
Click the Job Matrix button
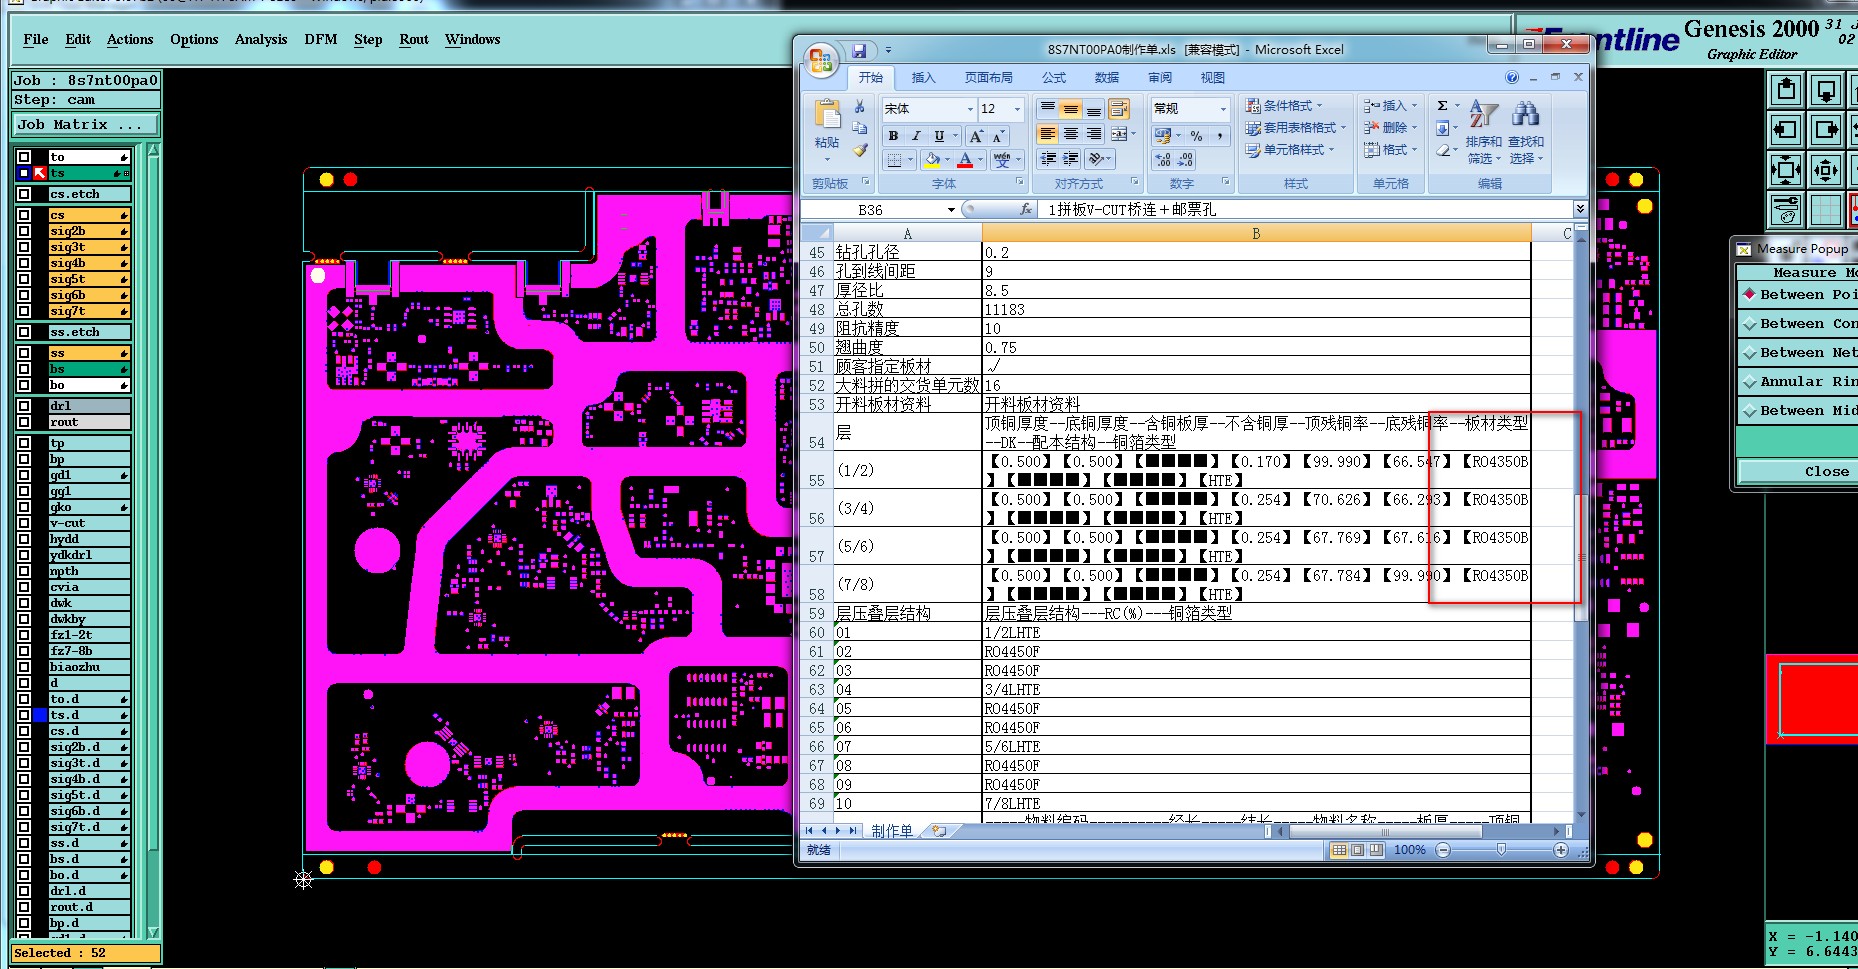[87, 125]
